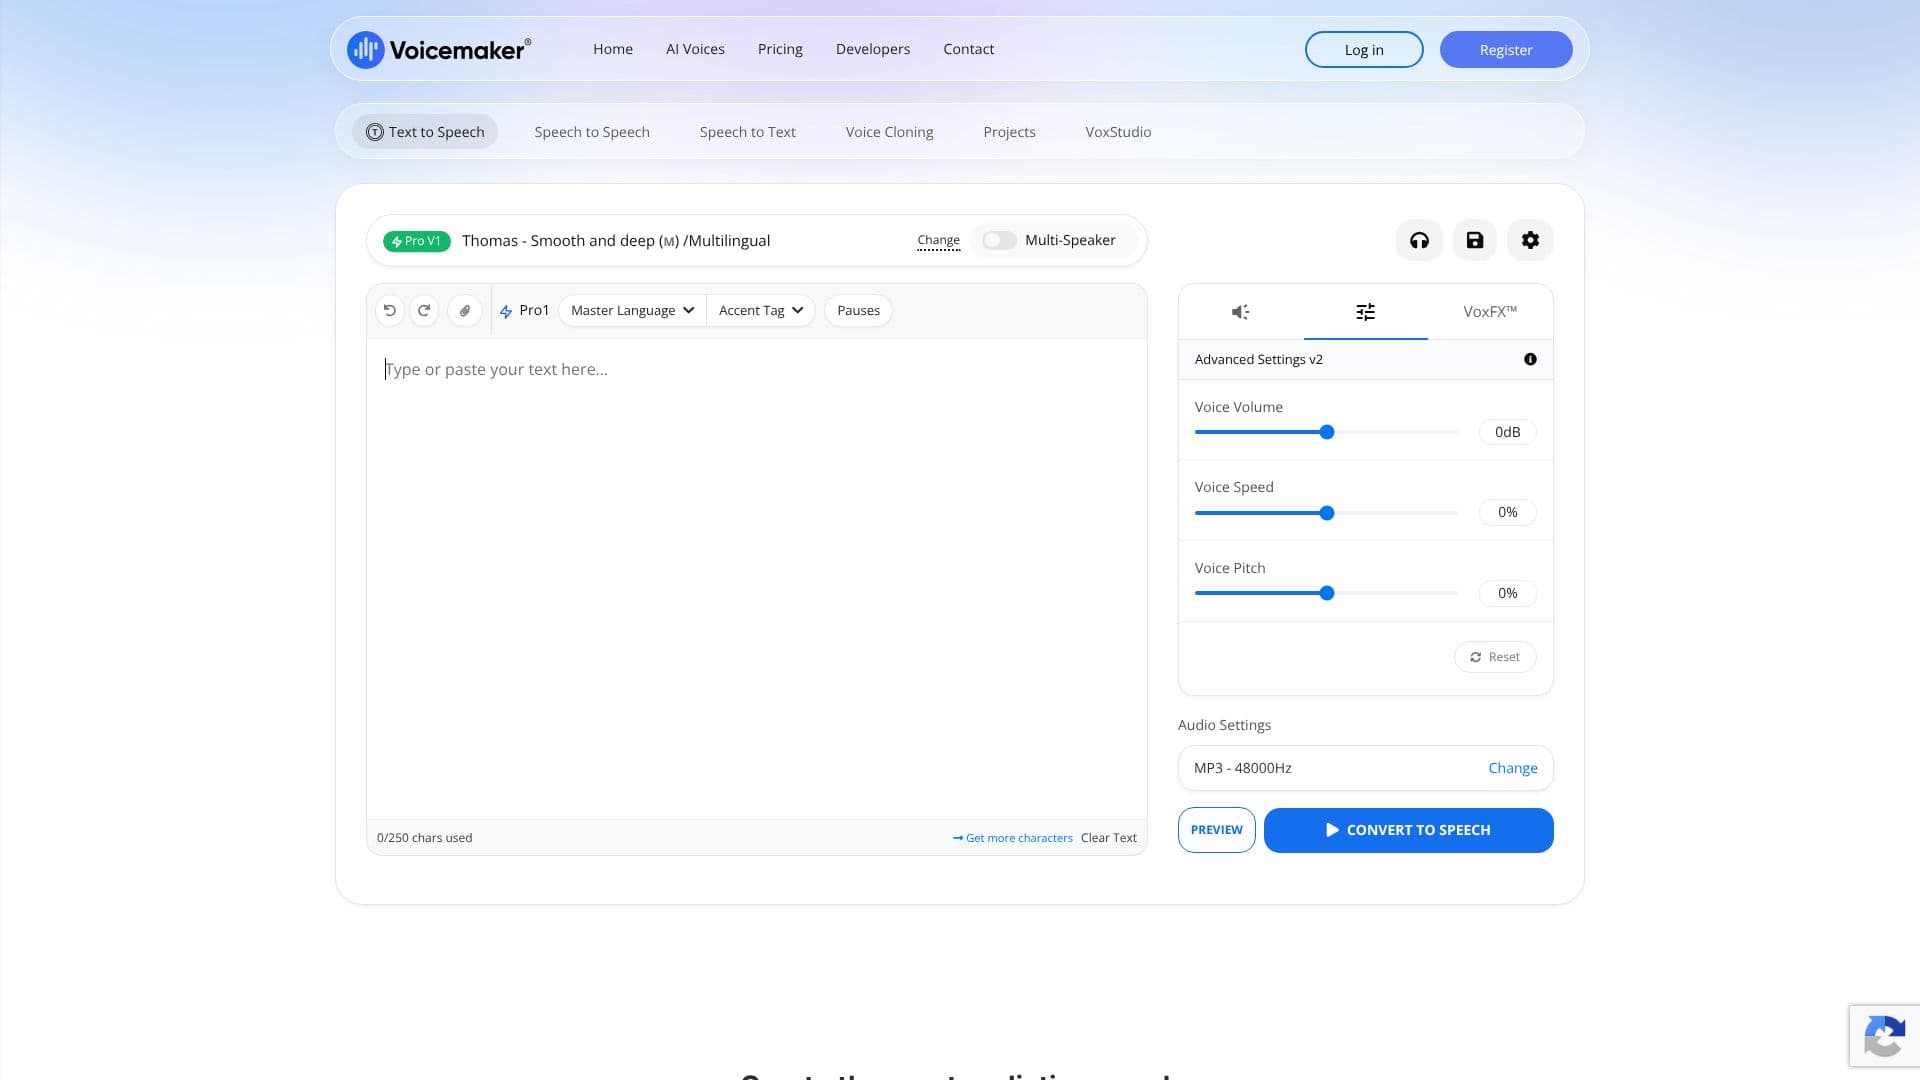
Task: Expand the Master Language dropdown
Action: 632,311
